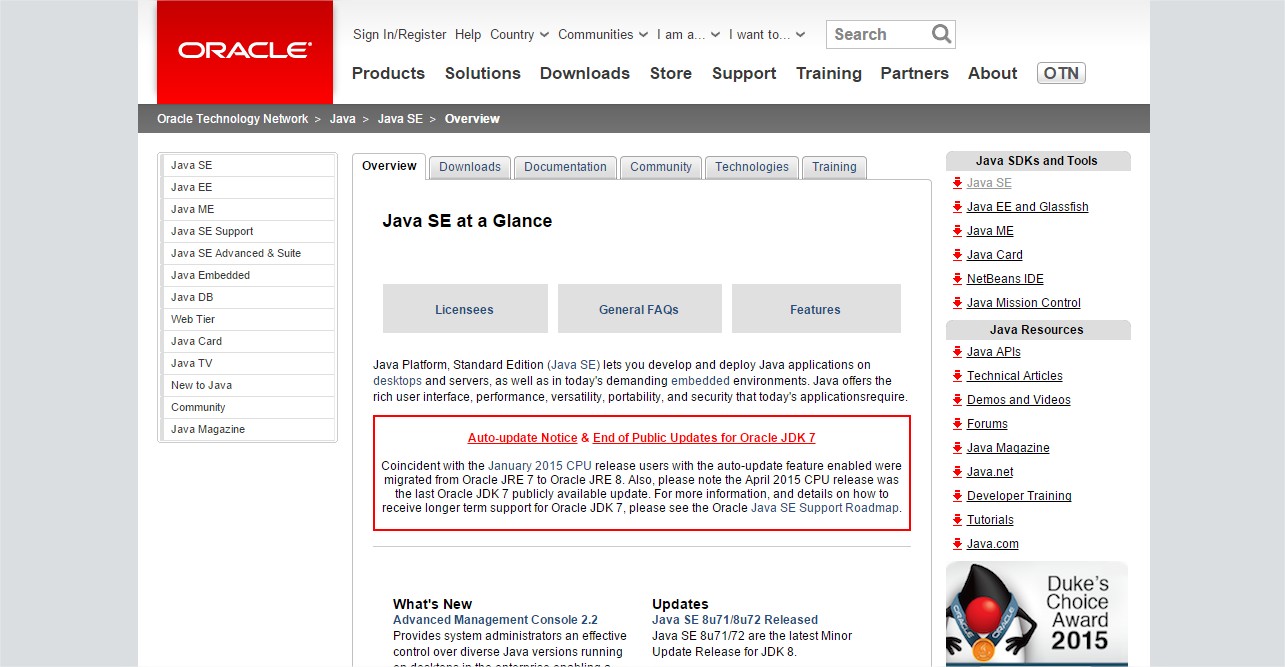
Task: Click in the Search input field
Action: pyautogui.click(x=878, y=34)
